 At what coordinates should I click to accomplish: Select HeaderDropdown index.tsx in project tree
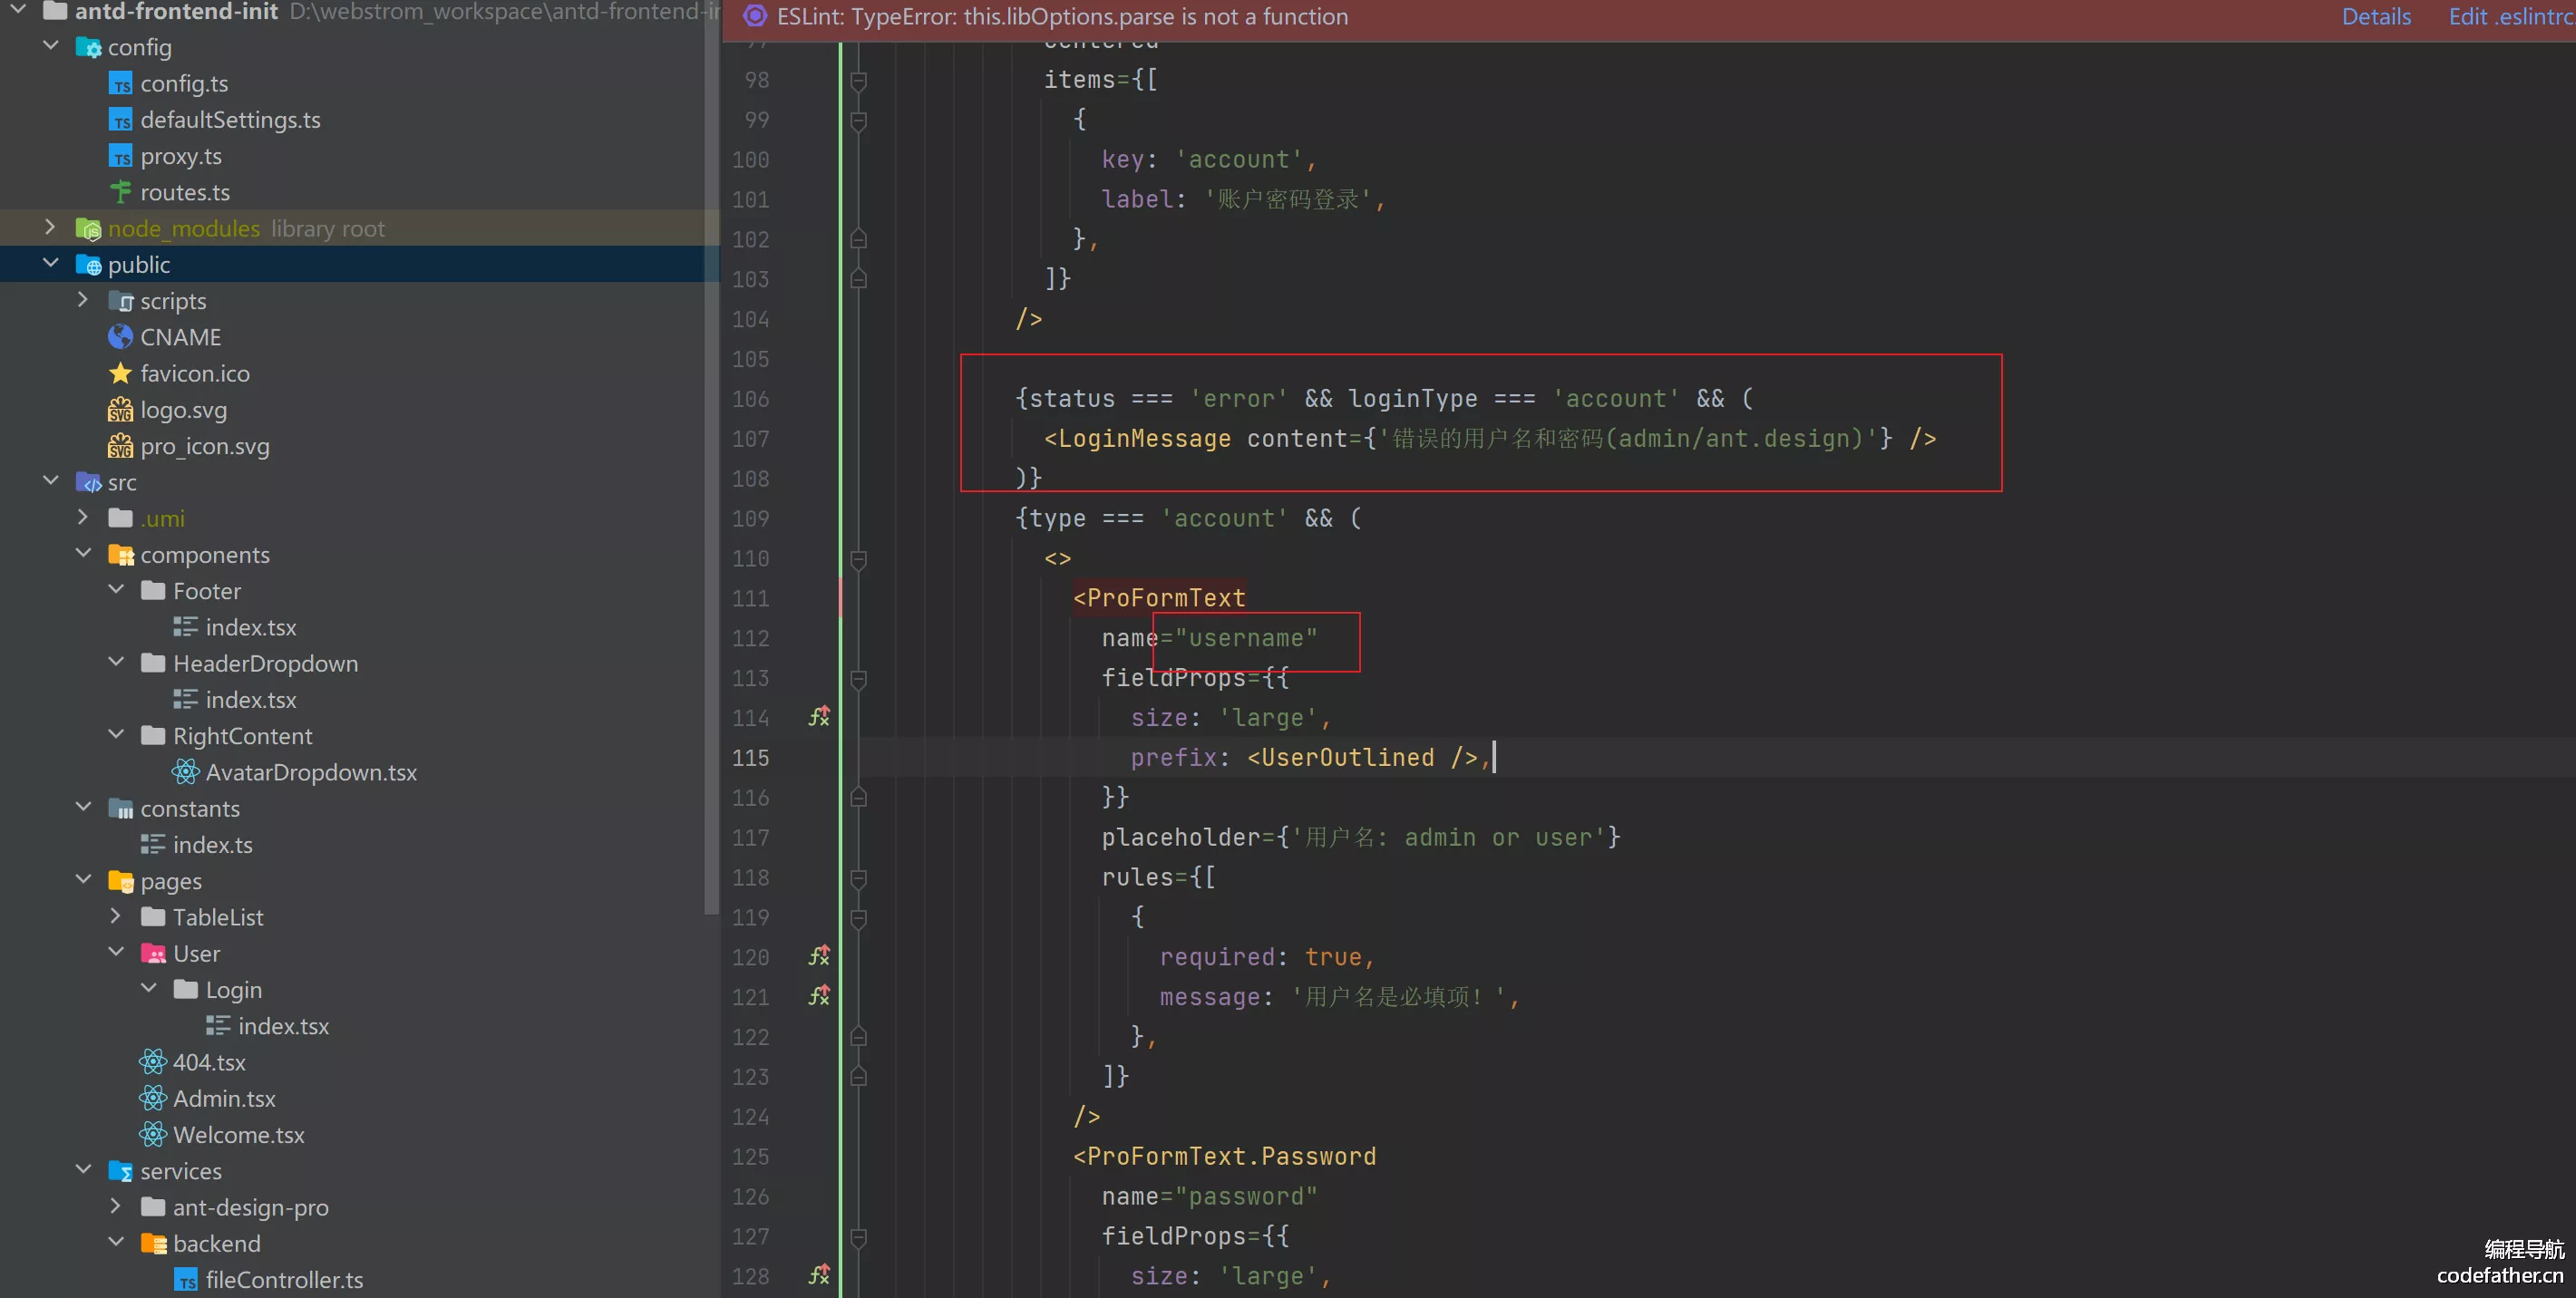251,700
